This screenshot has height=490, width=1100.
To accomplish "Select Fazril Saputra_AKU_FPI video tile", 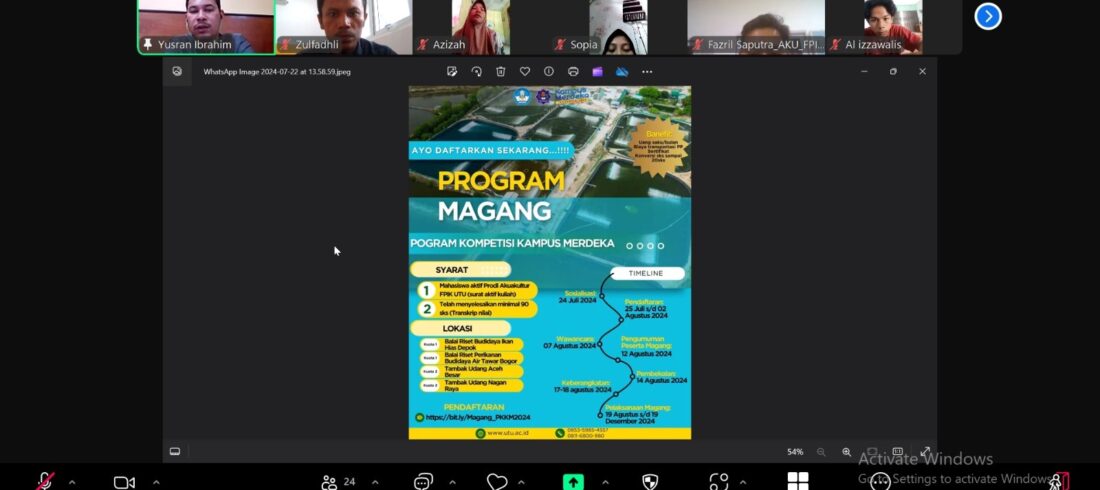I will [x=756, y=27].
